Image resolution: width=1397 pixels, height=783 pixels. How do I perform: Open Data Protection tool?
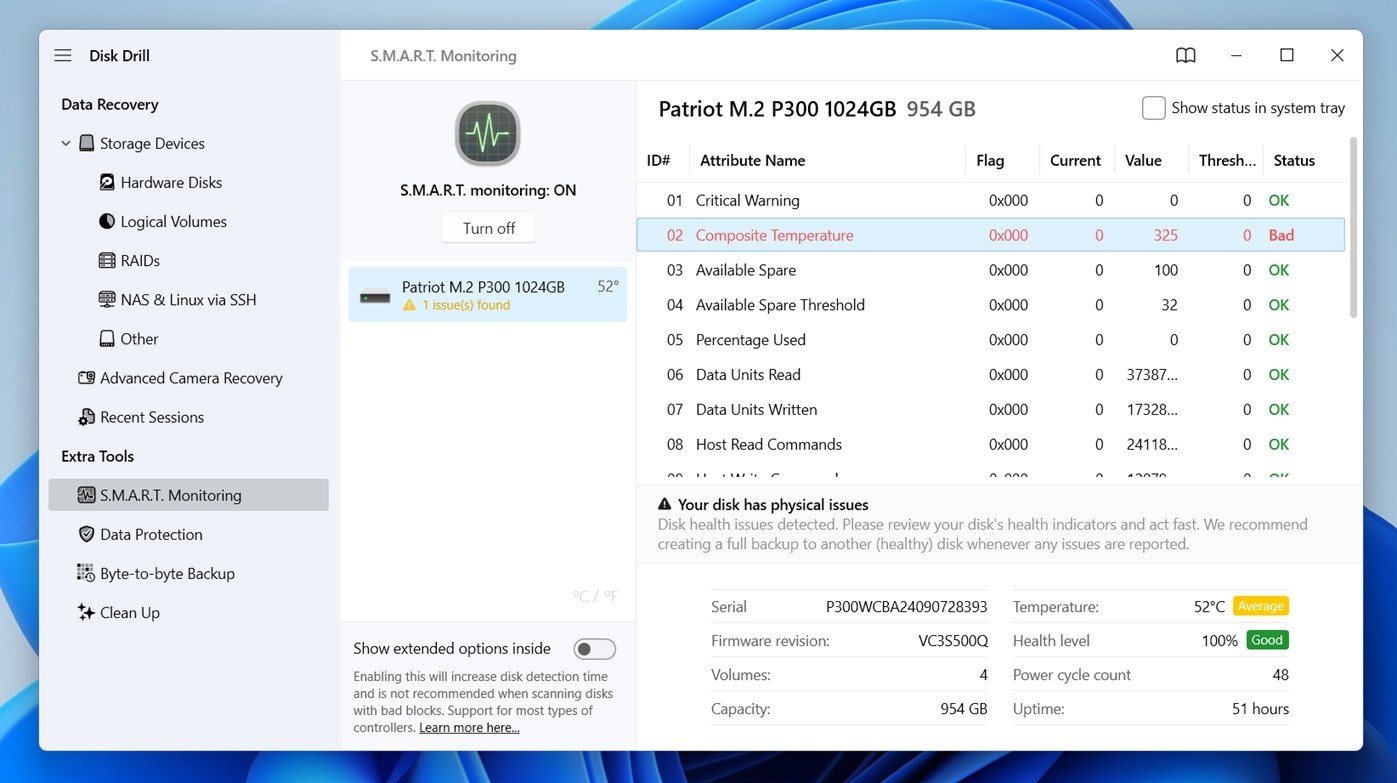click(x=151, y=534)
